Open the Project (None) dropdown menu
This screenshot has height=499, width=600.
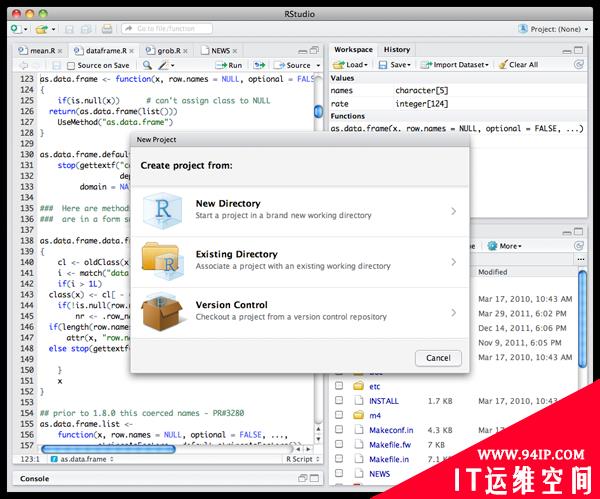coord(554,29)
